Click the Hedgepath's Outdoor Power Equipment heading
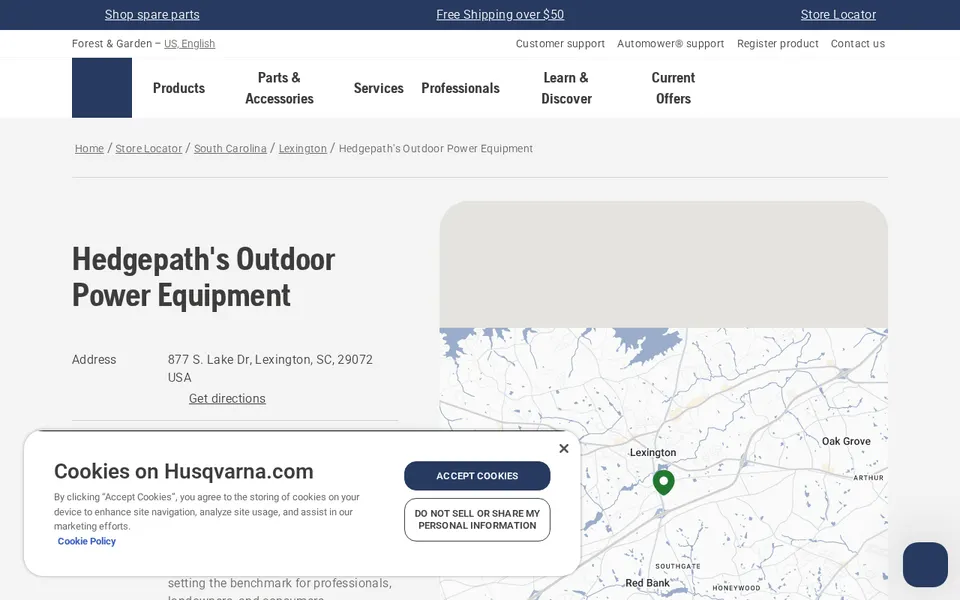 [x=203, y=277]
